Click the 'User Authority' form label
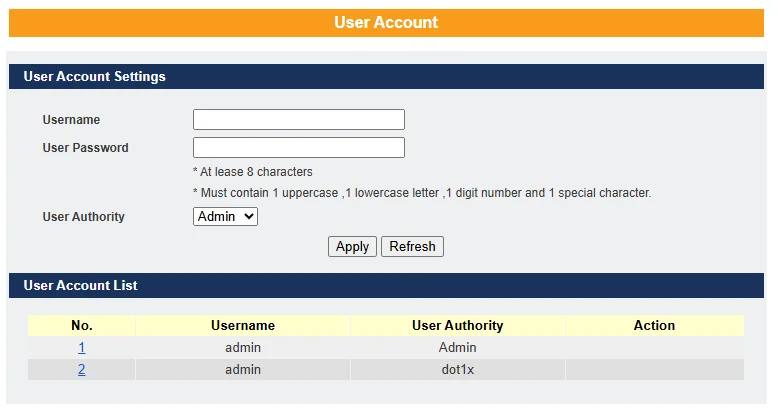Viewport: 778px width, 420px height. pyautogui.click(x=83, y=217)
